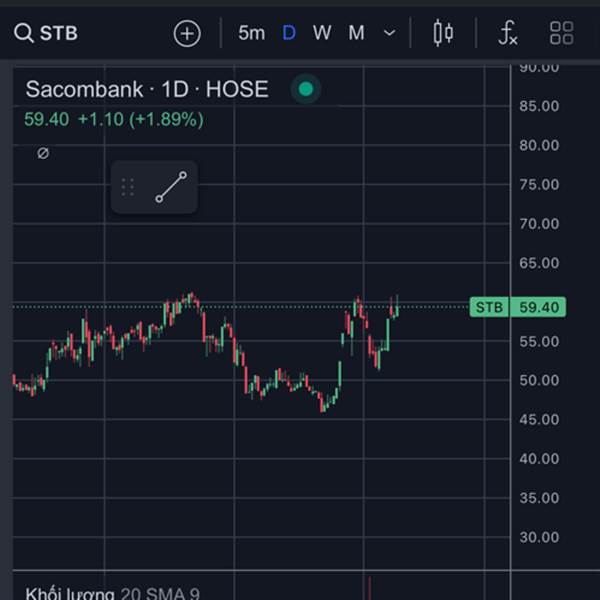
Task: Select the D daily timeframe
Action: pyautogui.click(x=289, y=33)
